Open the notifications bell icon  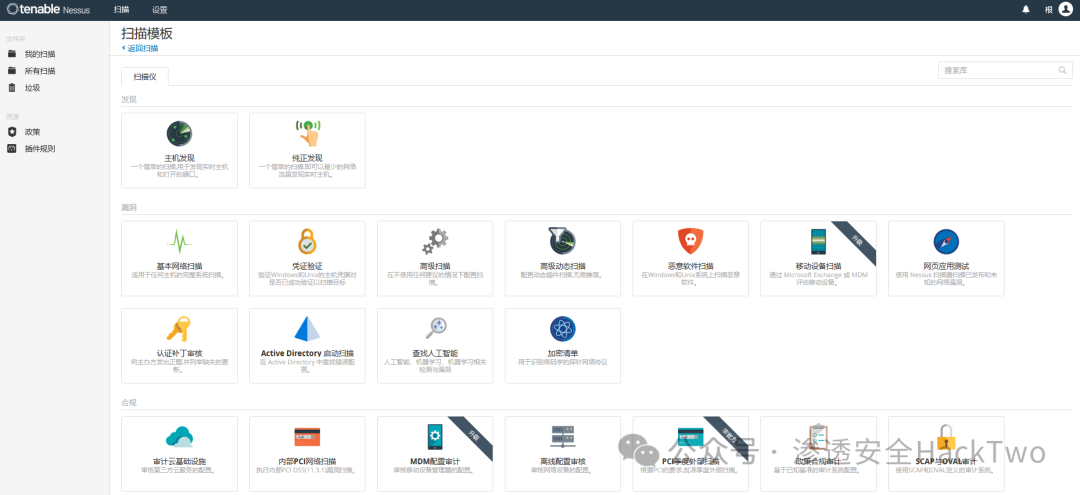pos(1026,10)
